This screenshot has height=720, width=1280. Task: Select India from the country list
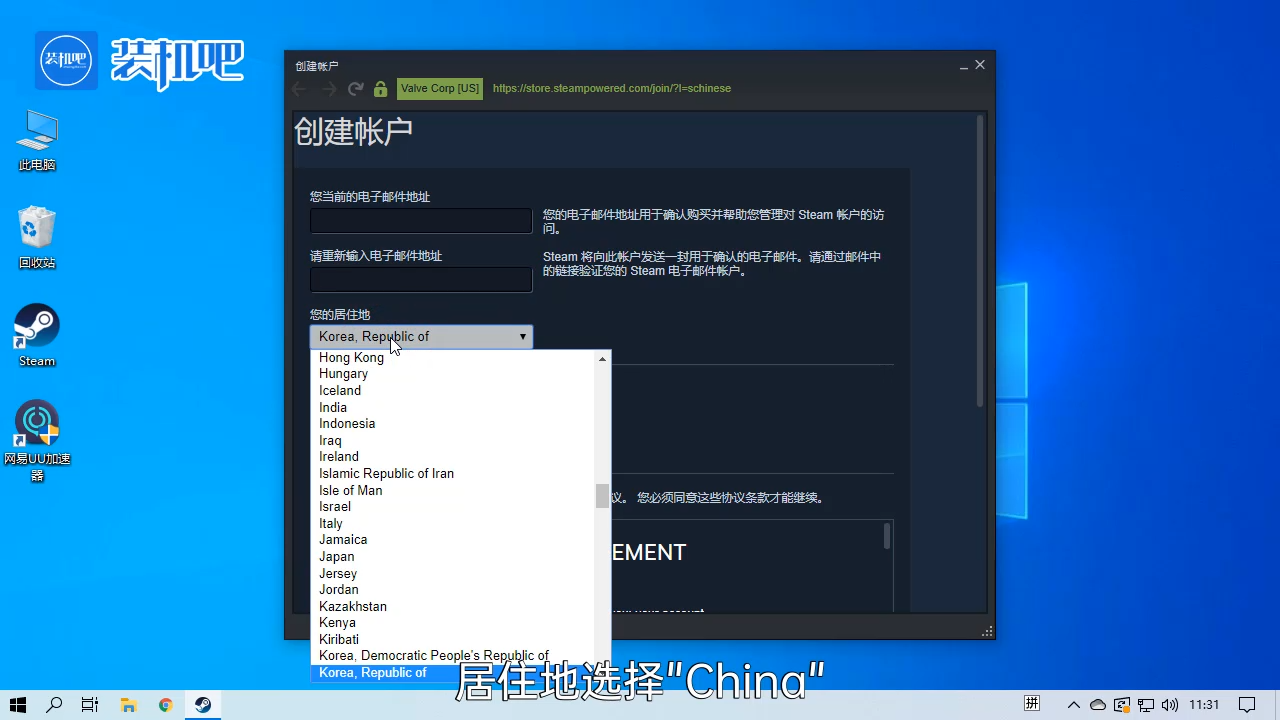332,407
